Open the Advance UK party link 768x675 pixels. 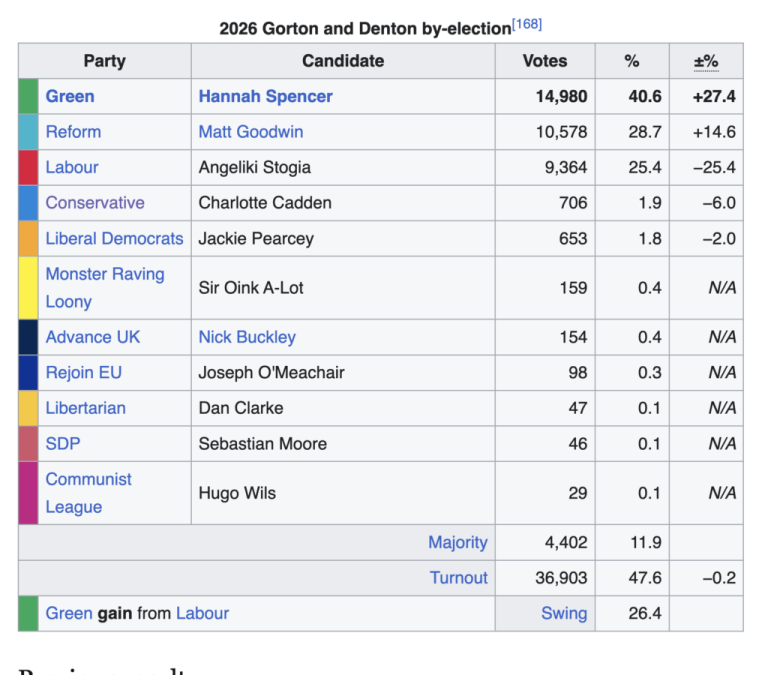[93, 337]
